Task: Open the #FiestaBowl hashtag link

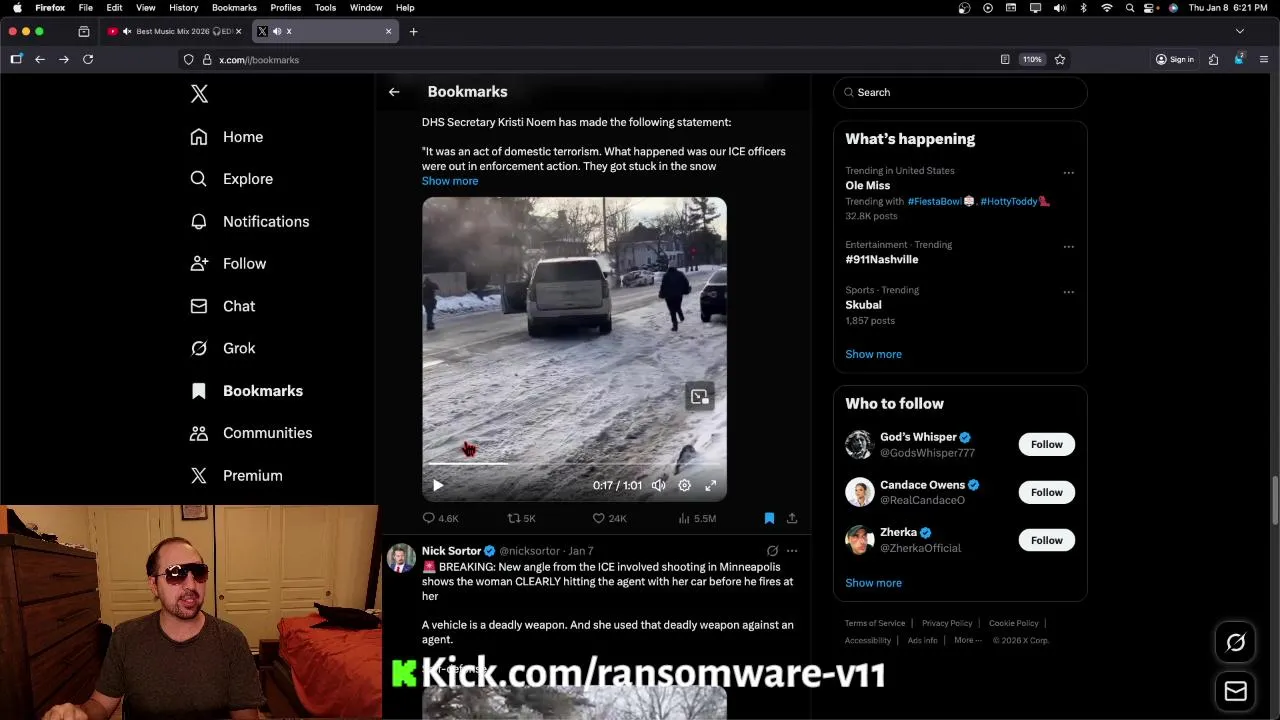Action: click(934, 201)
